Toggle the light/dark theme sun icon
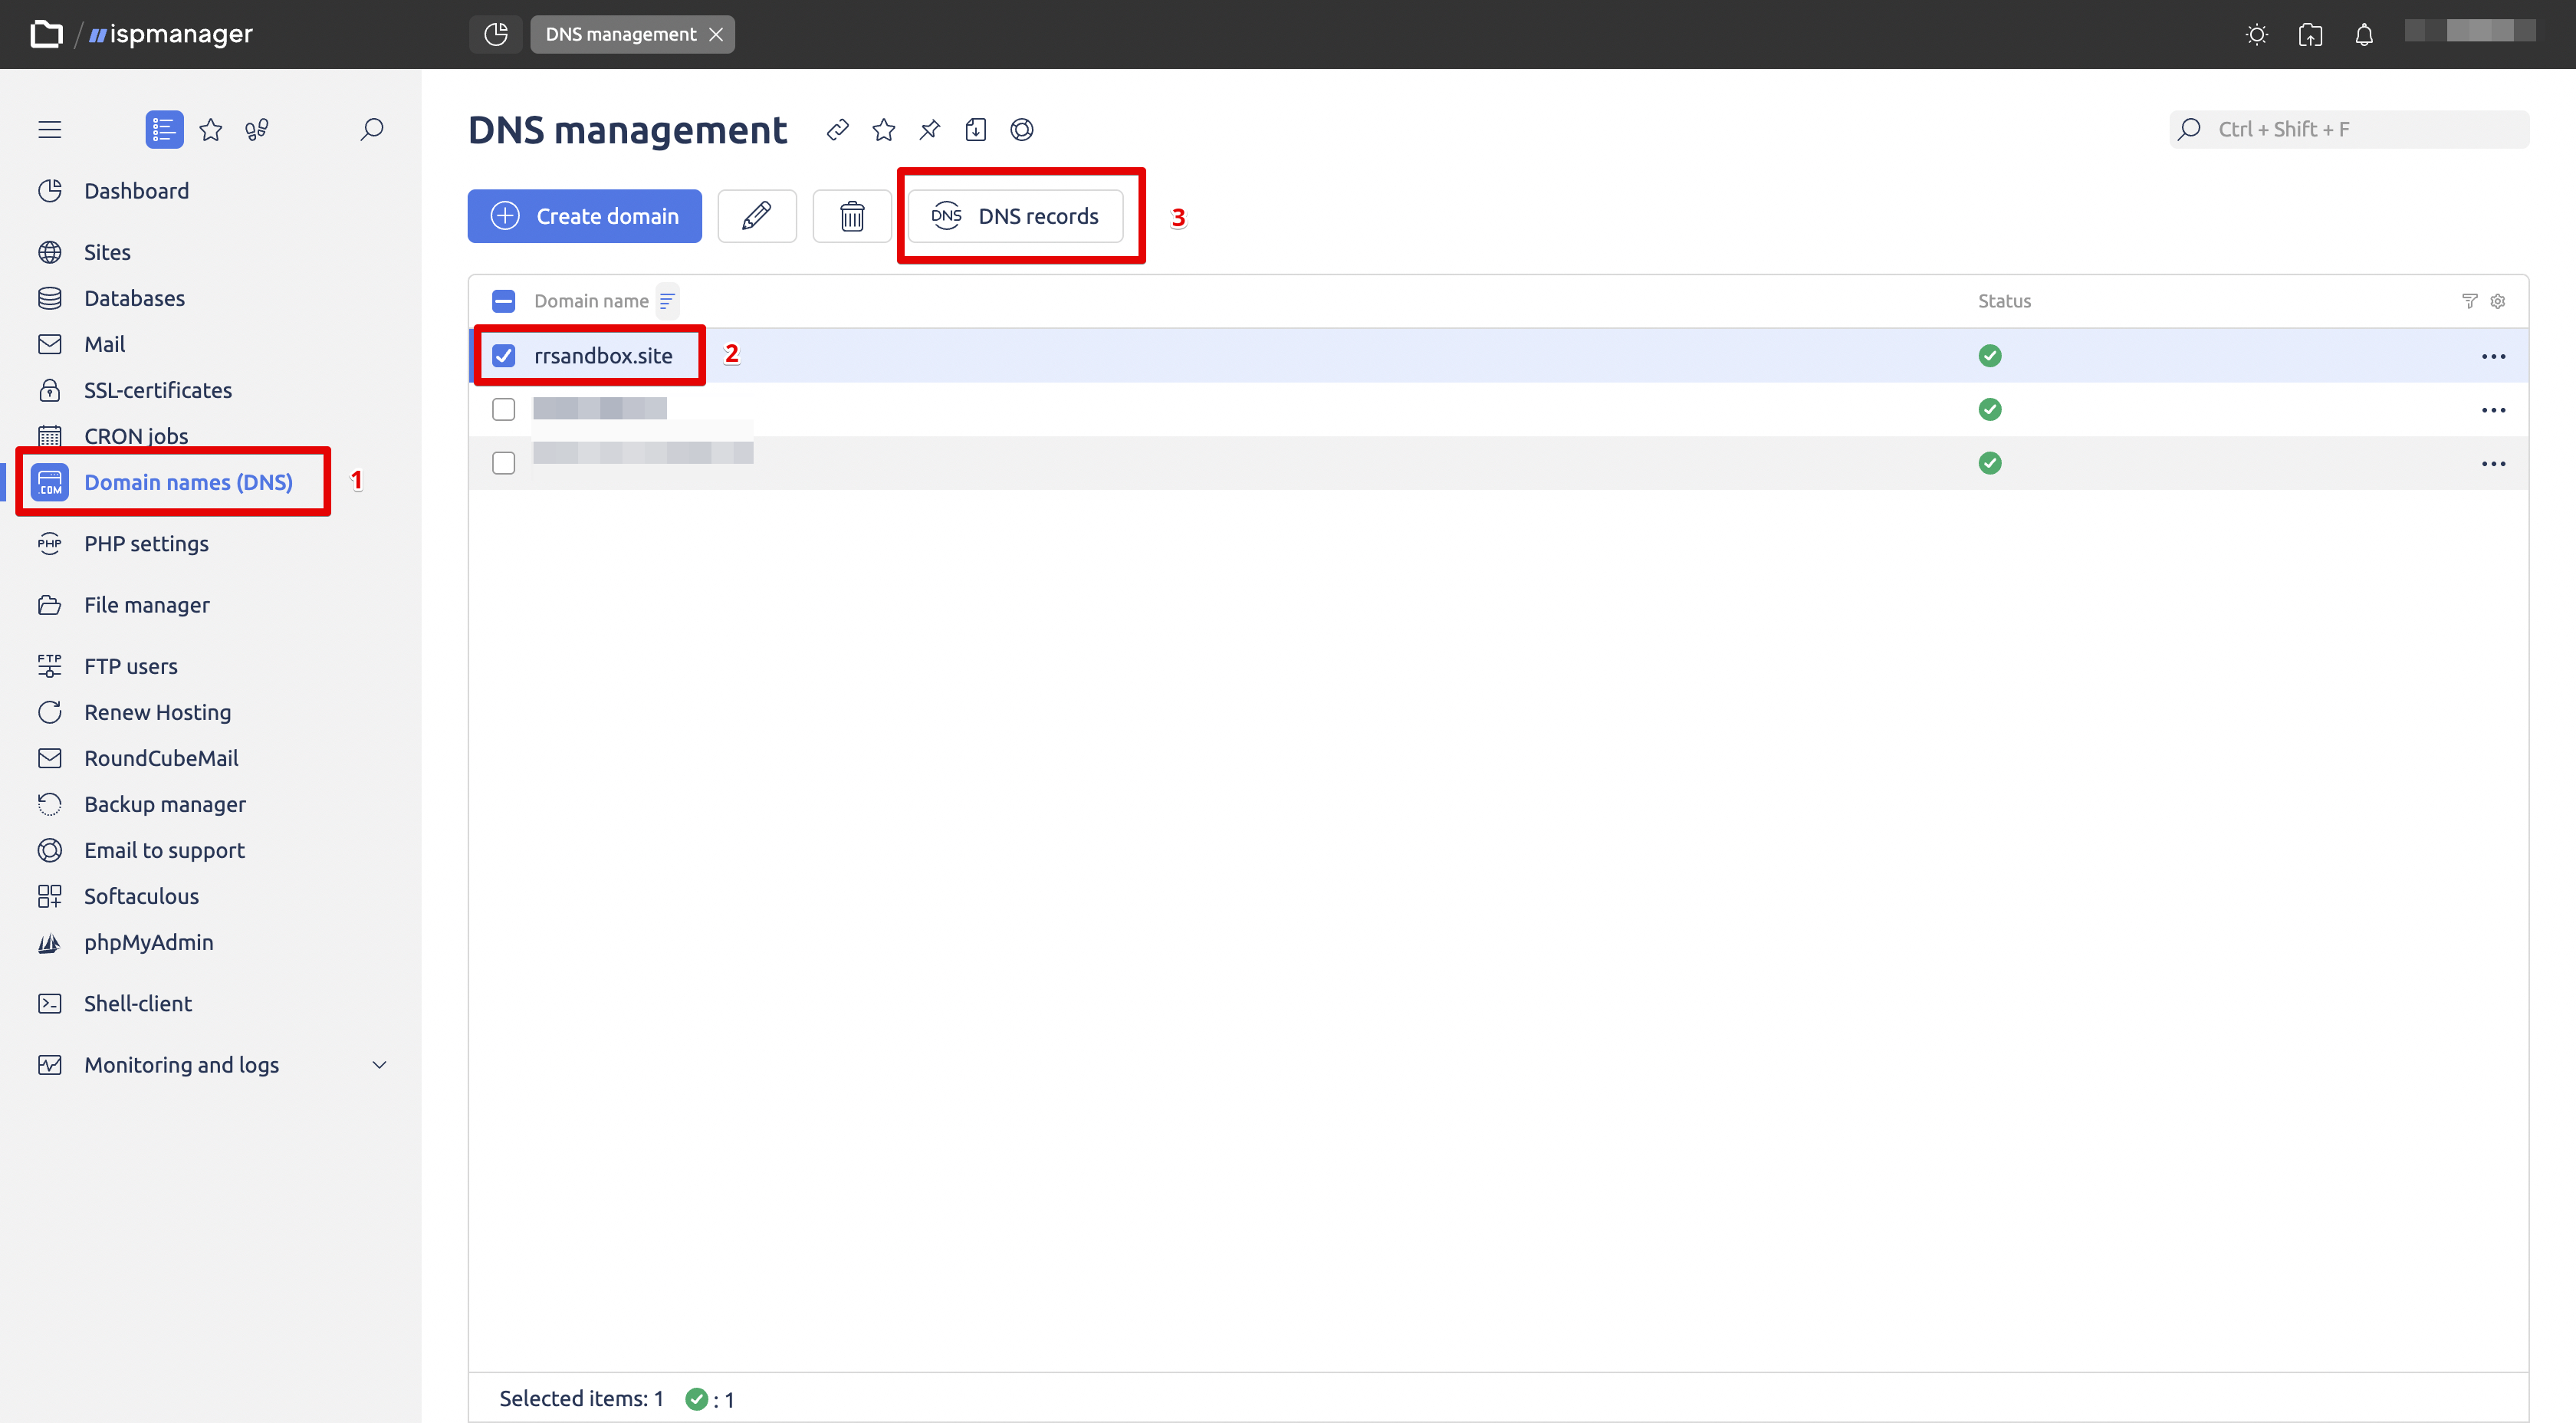This screenshot has width=2576, height=1423. click(x=2257, y=35)
